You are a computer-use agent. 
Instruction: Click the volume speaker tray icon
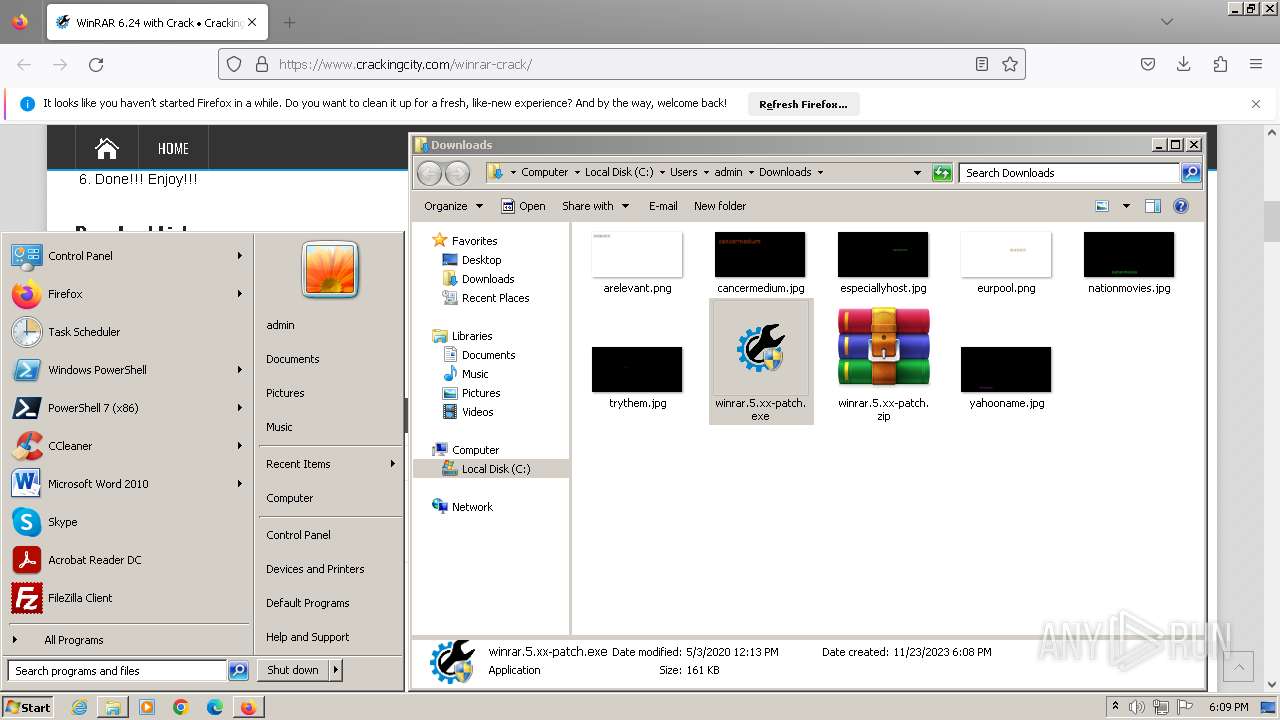pyautogui.click(x=1137, y=707)
